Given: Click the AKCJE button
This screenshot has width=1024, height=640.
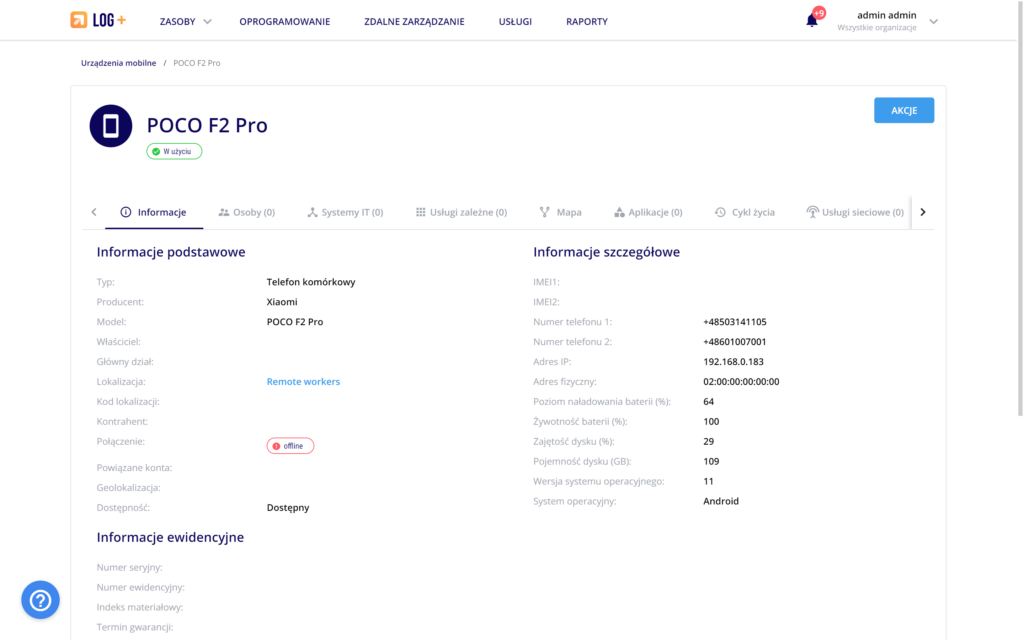Looking at the screenshot, I should pyautogui.click(x=904, y=110).
